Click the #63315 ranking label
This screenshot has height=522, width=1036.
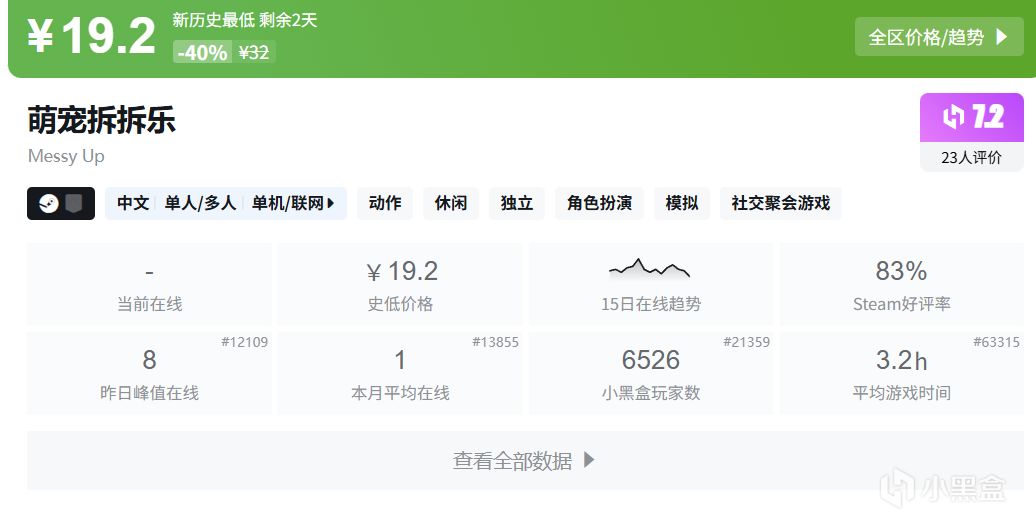tap(996, 342)
